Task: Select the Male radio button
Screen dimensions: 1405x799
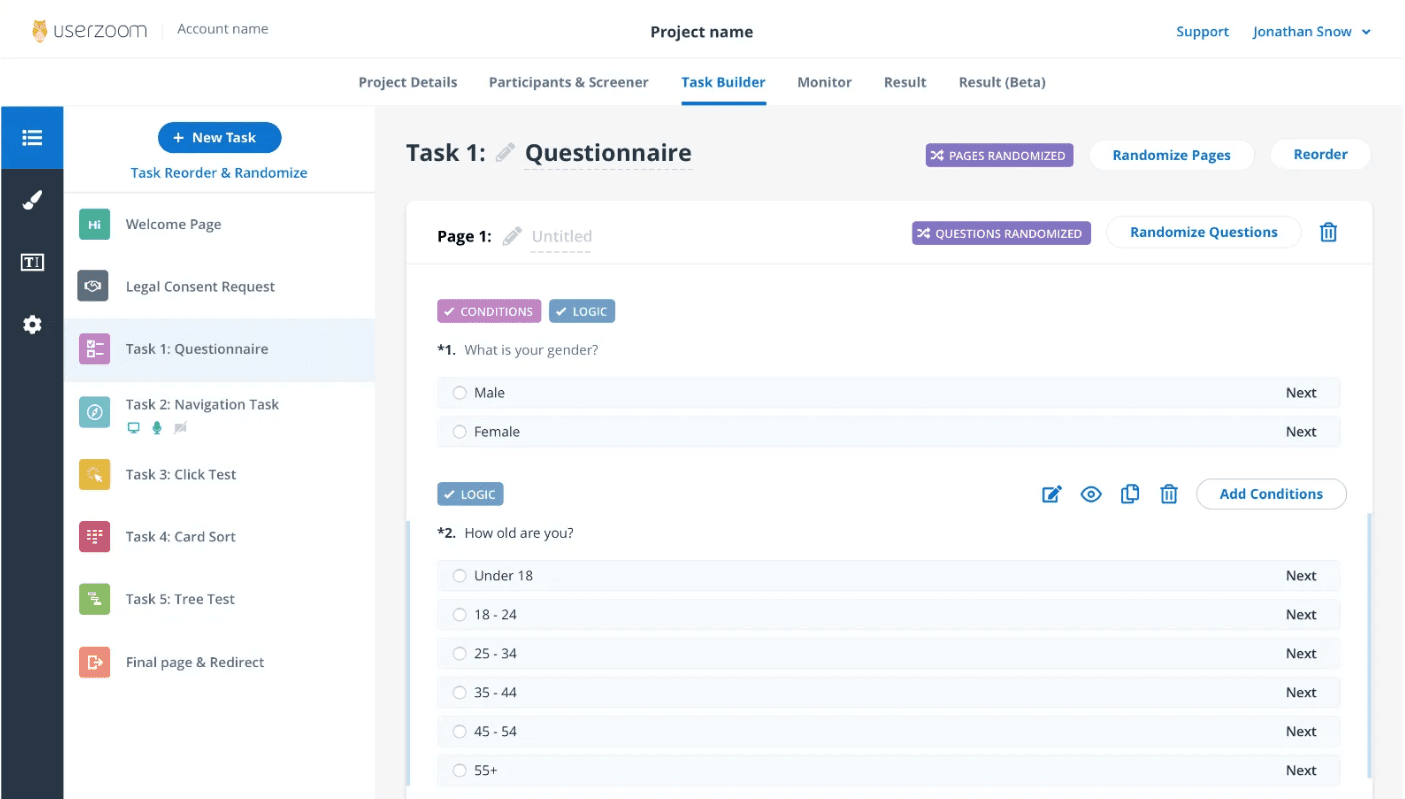Action: click(x=459, y=392)
